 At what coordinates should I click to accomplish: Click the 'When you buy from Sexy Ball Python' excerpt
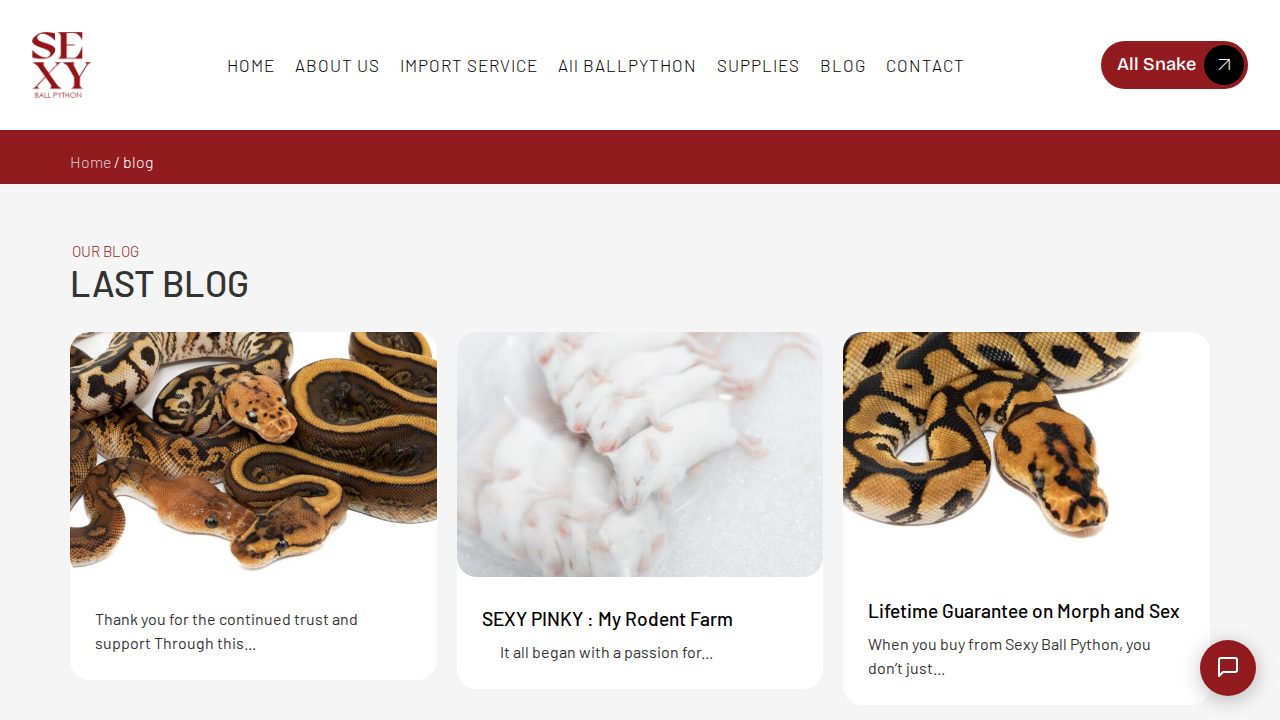(1009, 657)
